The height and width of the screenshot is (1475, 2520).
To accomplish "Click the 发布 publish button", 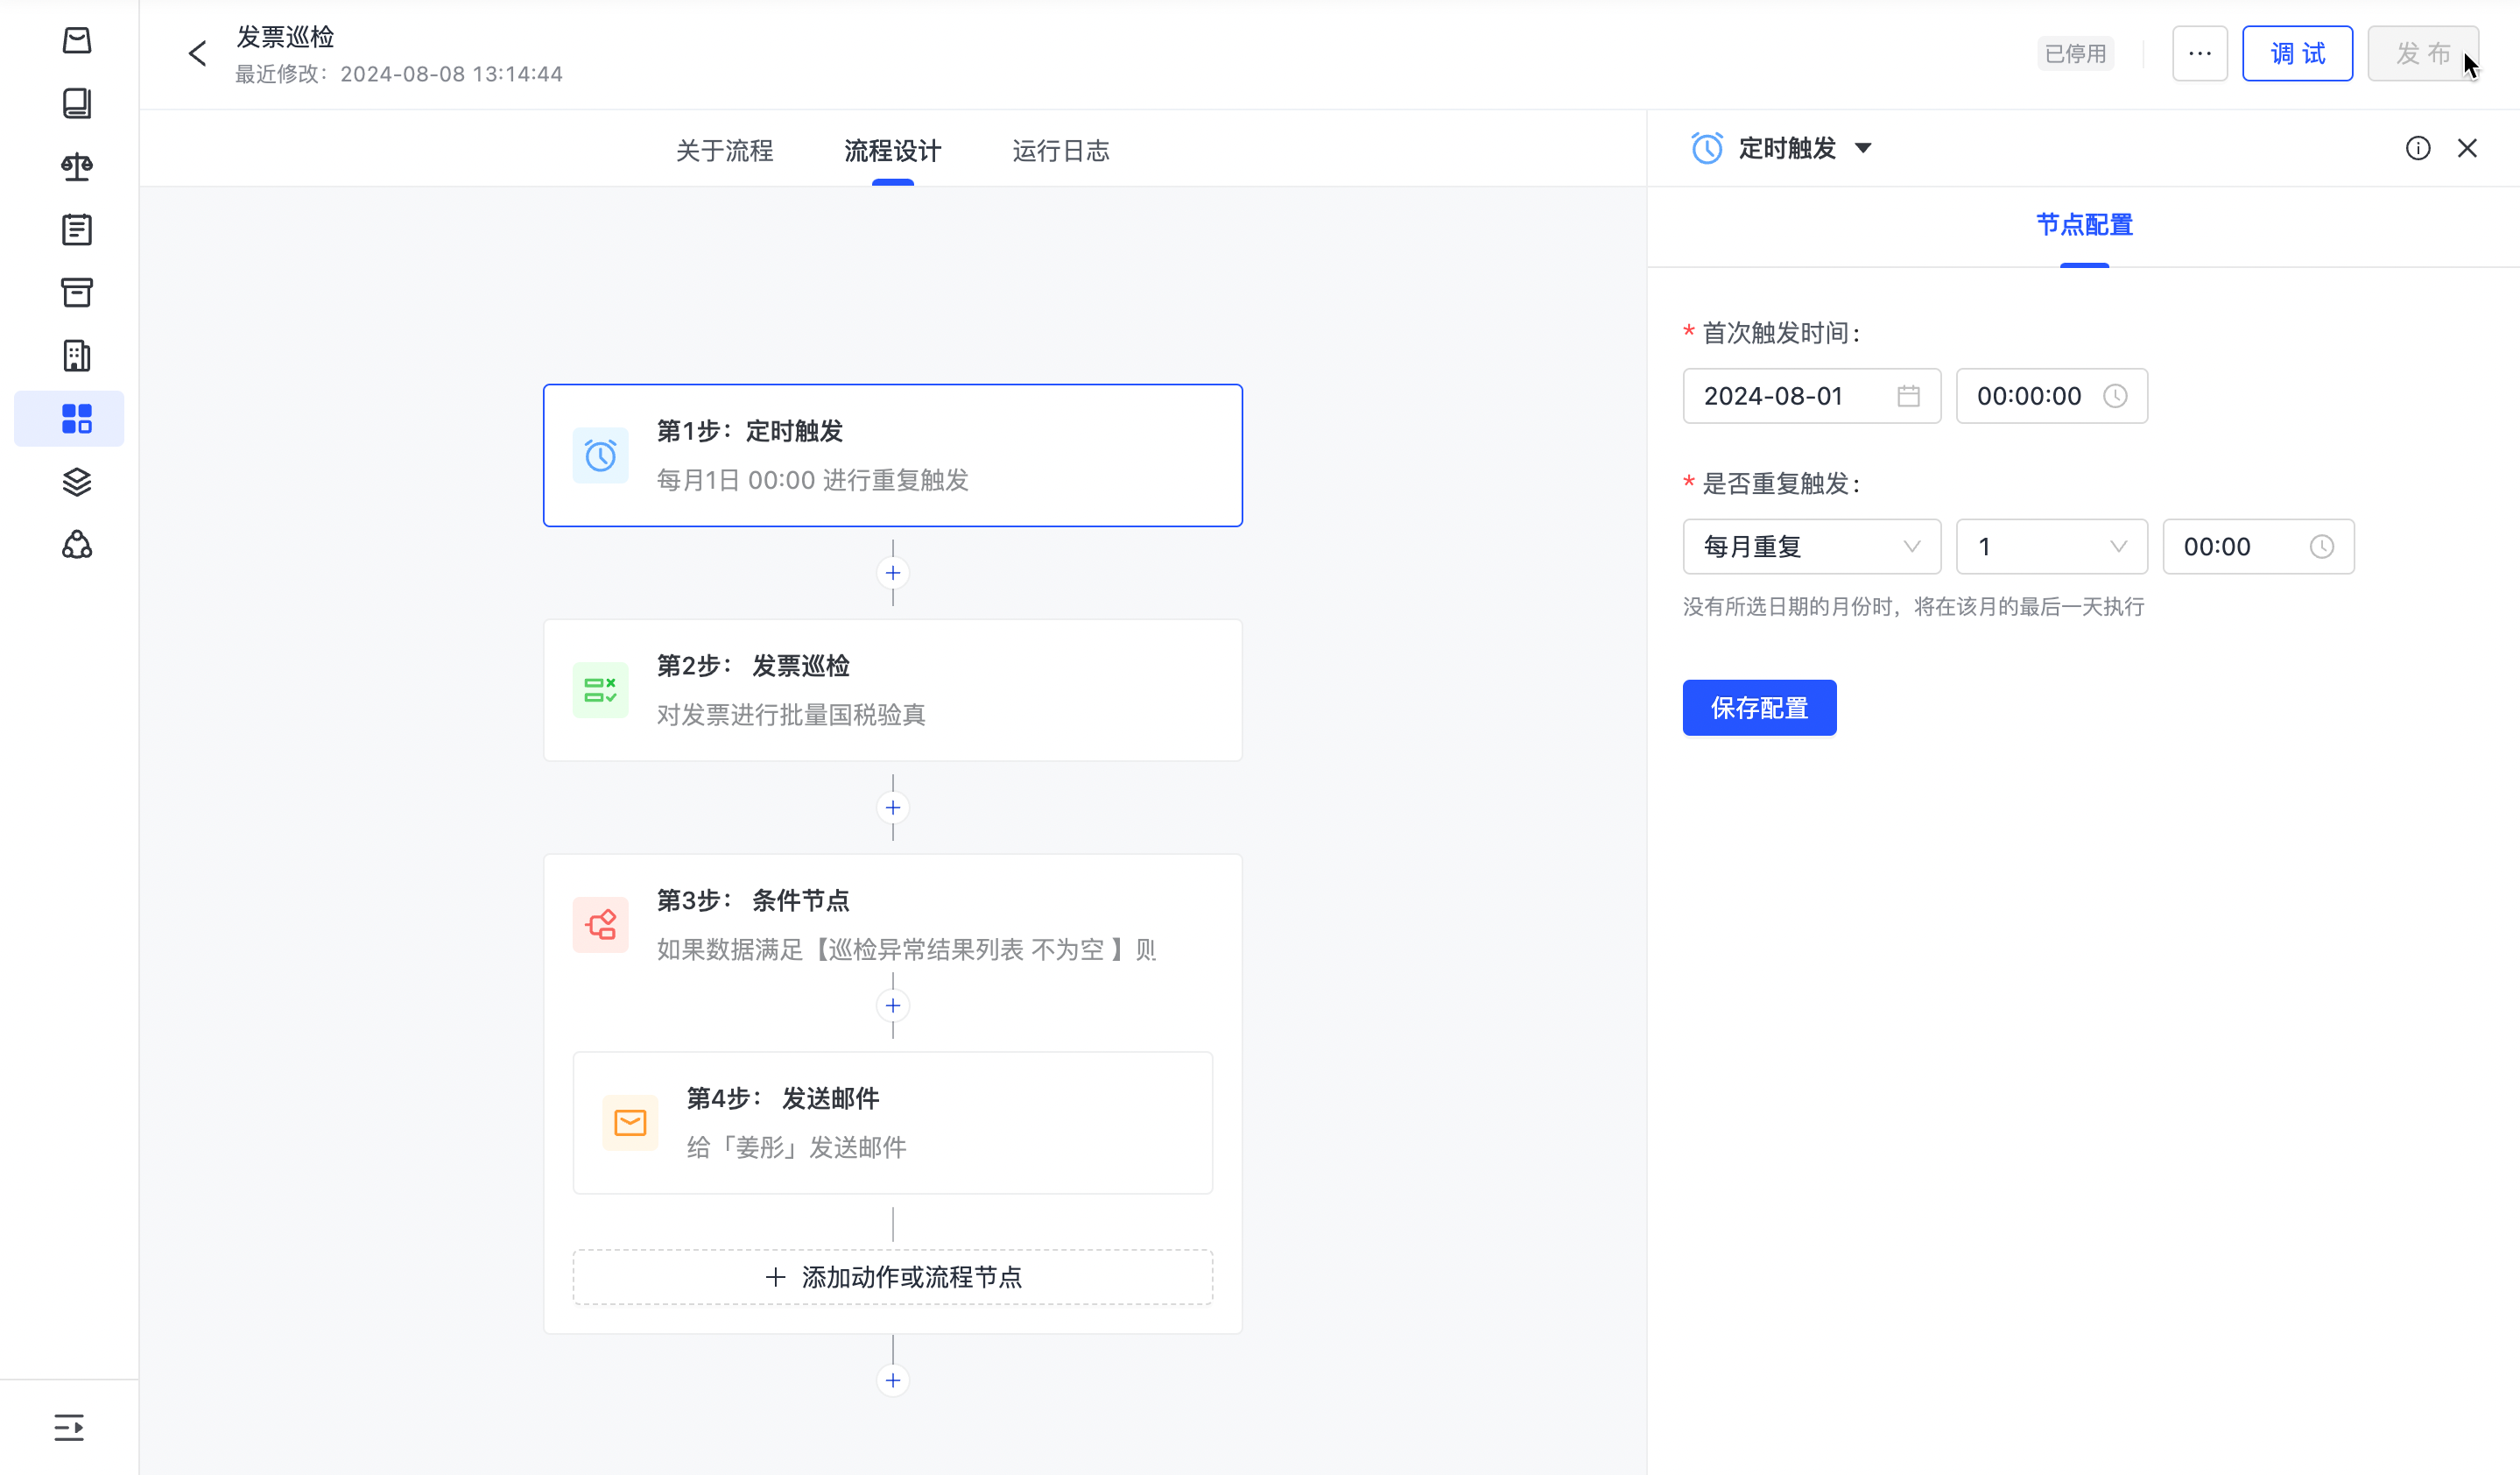I will click(x=2422, y=53).
